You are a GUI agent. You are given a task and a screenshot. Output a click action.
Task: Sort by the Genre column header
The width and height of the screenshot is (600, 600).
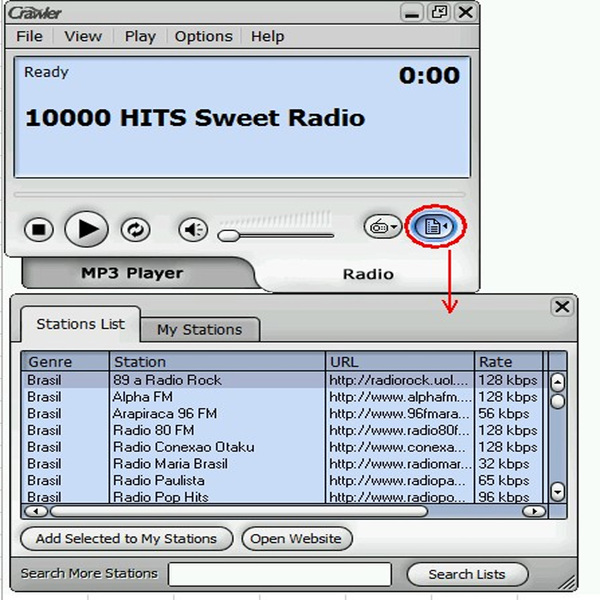pos(65,362)
